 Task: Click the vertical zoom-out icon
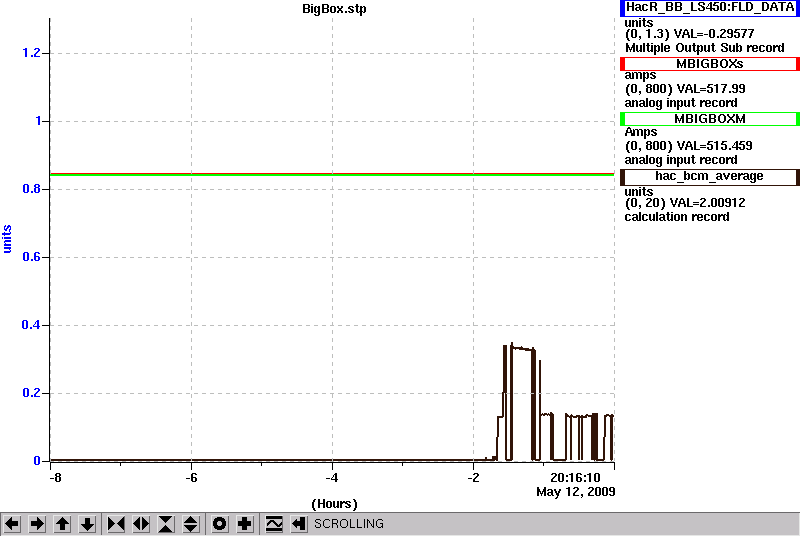(x=191, y=524)
